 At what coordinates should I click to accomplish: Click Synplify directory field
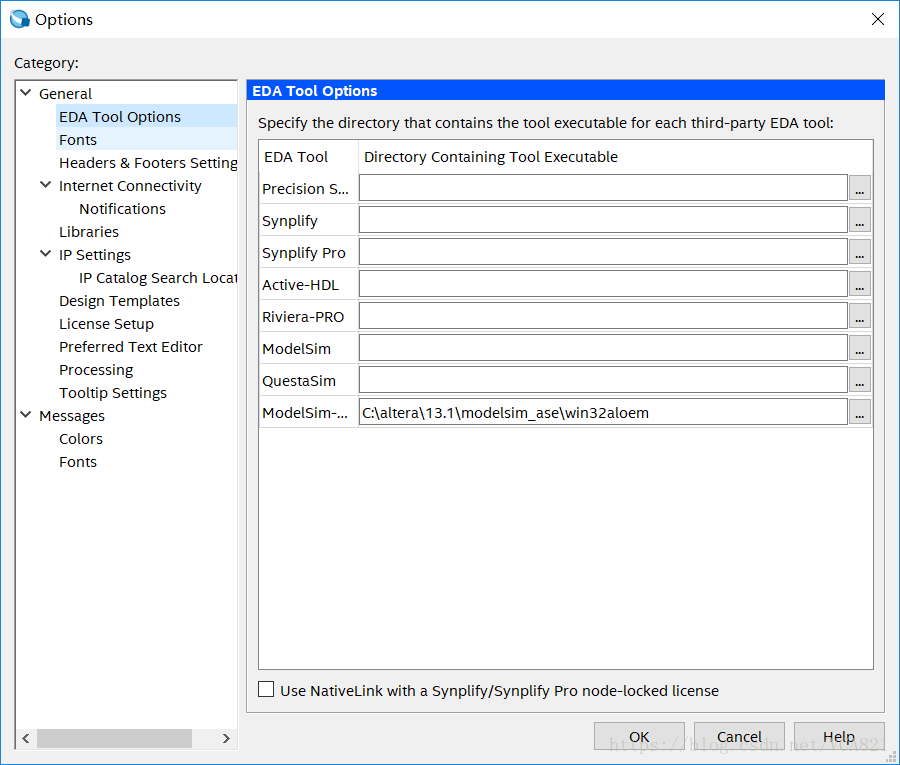pyautogui.click(x=603, y=220)
